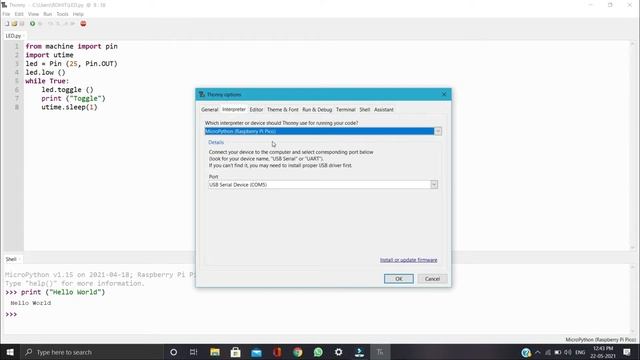The height and width of the screenshot is (360, 640).
Task: Click code line 'utime.sleep(1)'
Action: tap(69, 107)
